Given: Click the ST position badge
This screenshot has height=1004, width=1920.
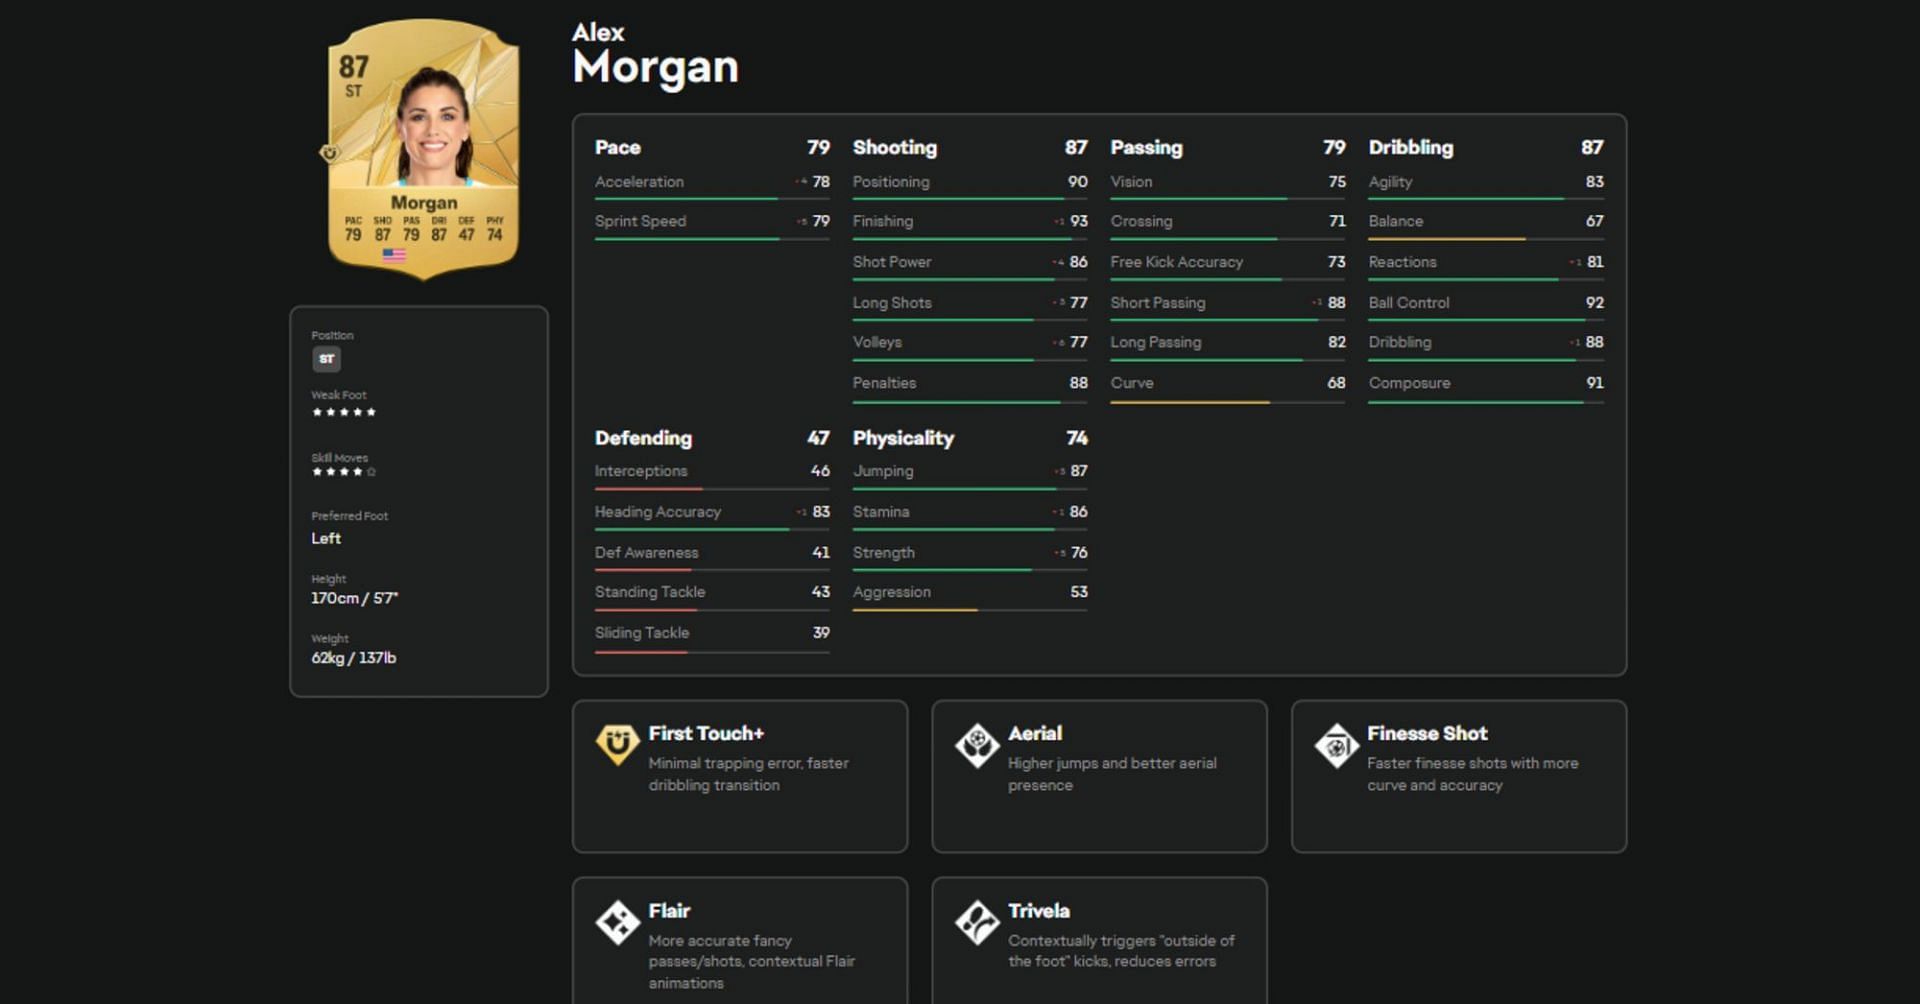Looking at the screenshot, I should [x=326, y=359].
